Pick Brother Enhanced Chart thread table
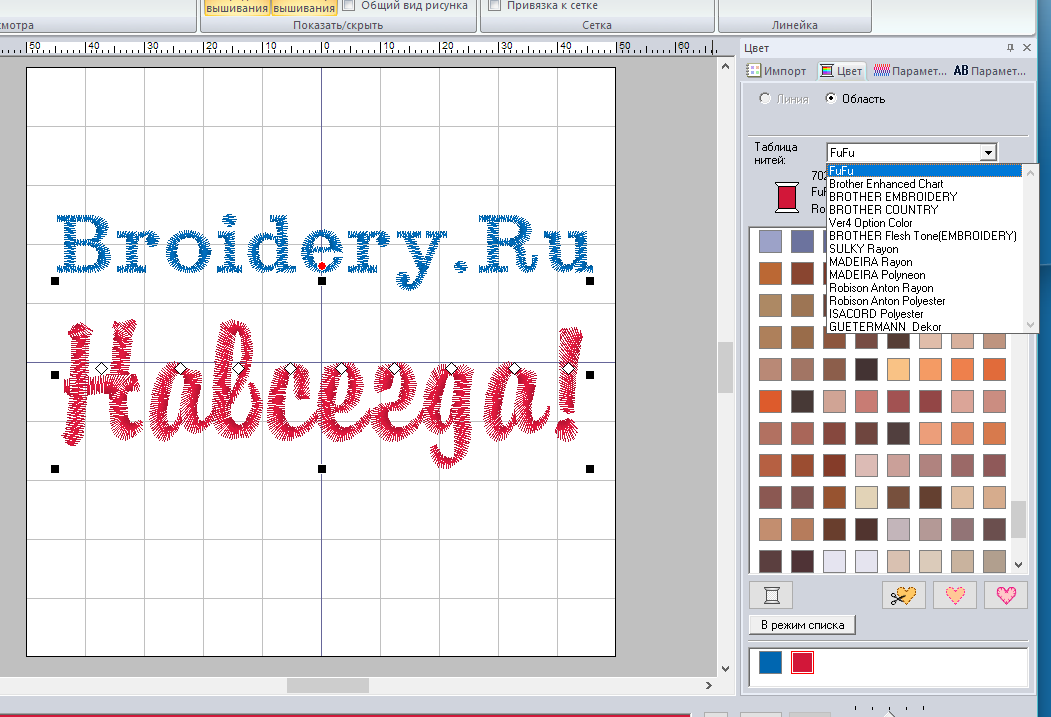1051x717 pixels. tap(885, 184)
